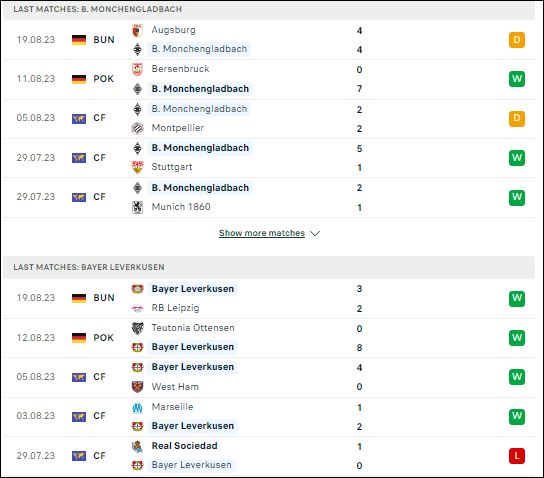Image resolution: width=544 pixels, height=478 pixels.
Task: Click the RB Leipzig logo
Action: 137,308
